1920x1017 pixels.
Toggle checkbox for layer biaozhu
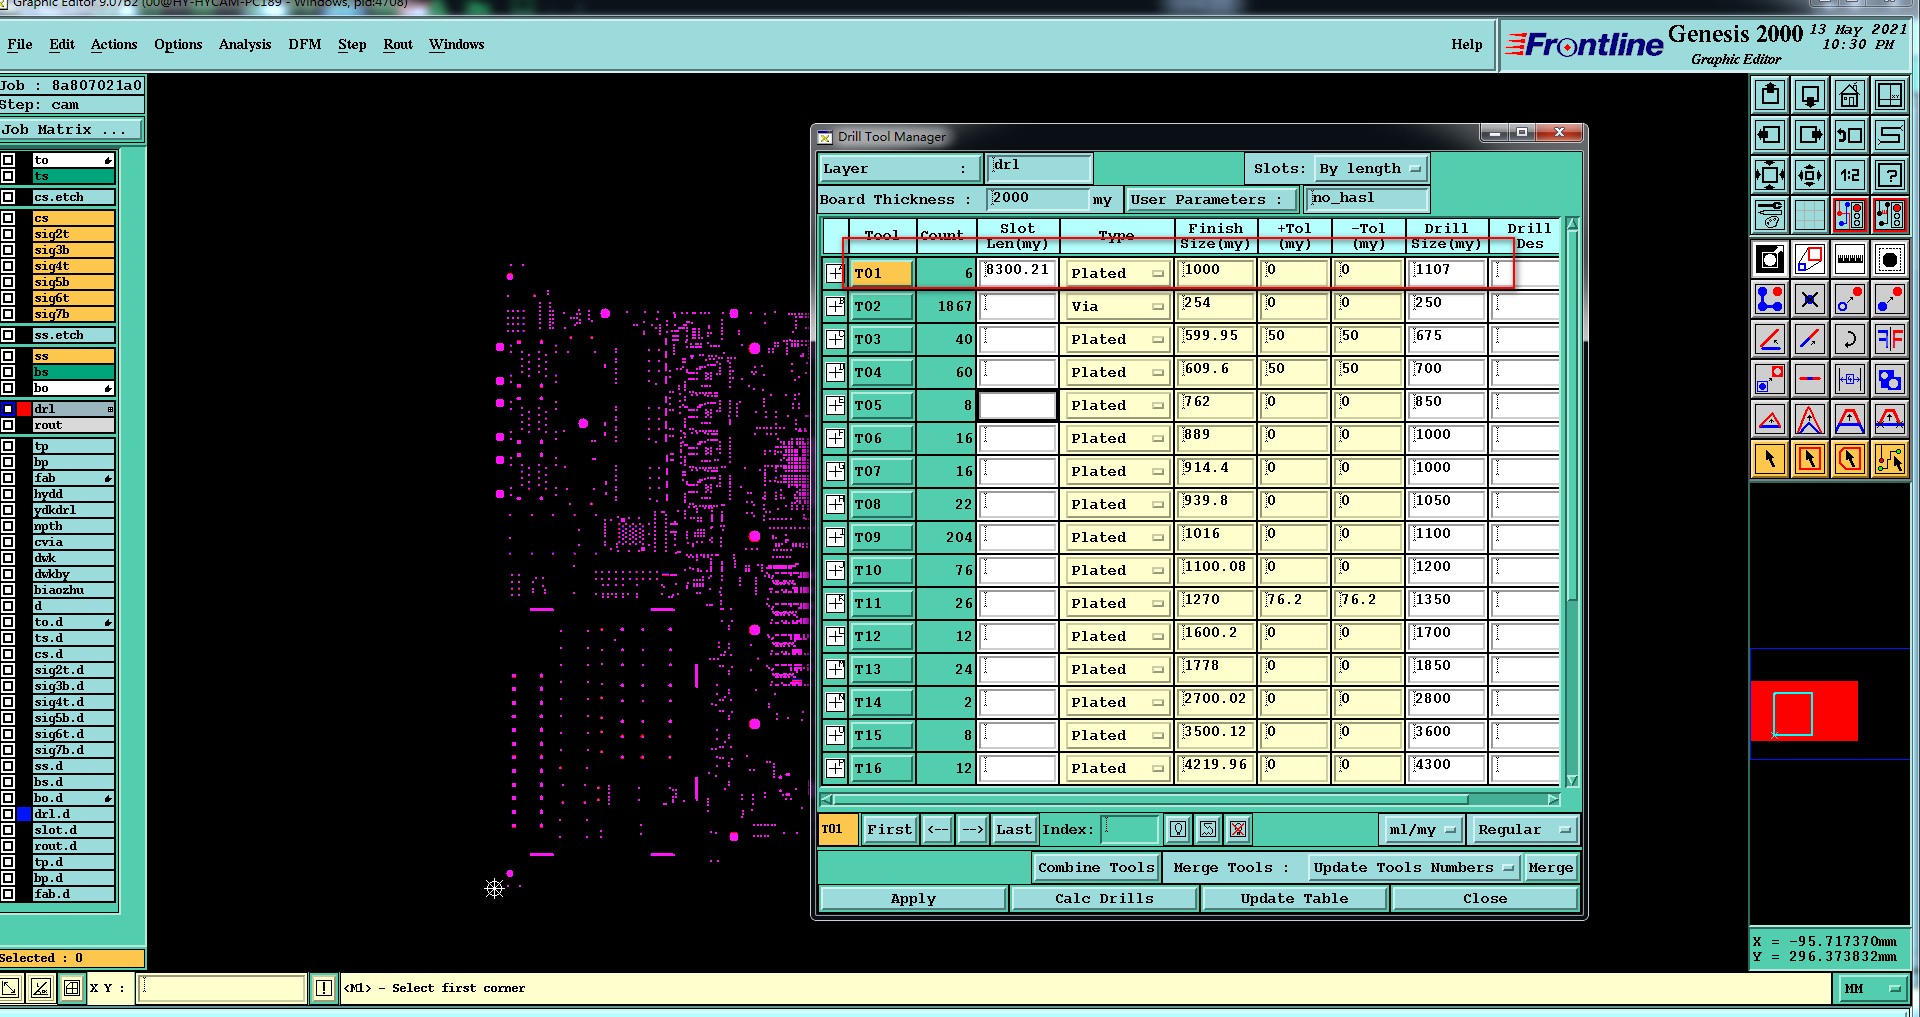[x=8, y=590]
